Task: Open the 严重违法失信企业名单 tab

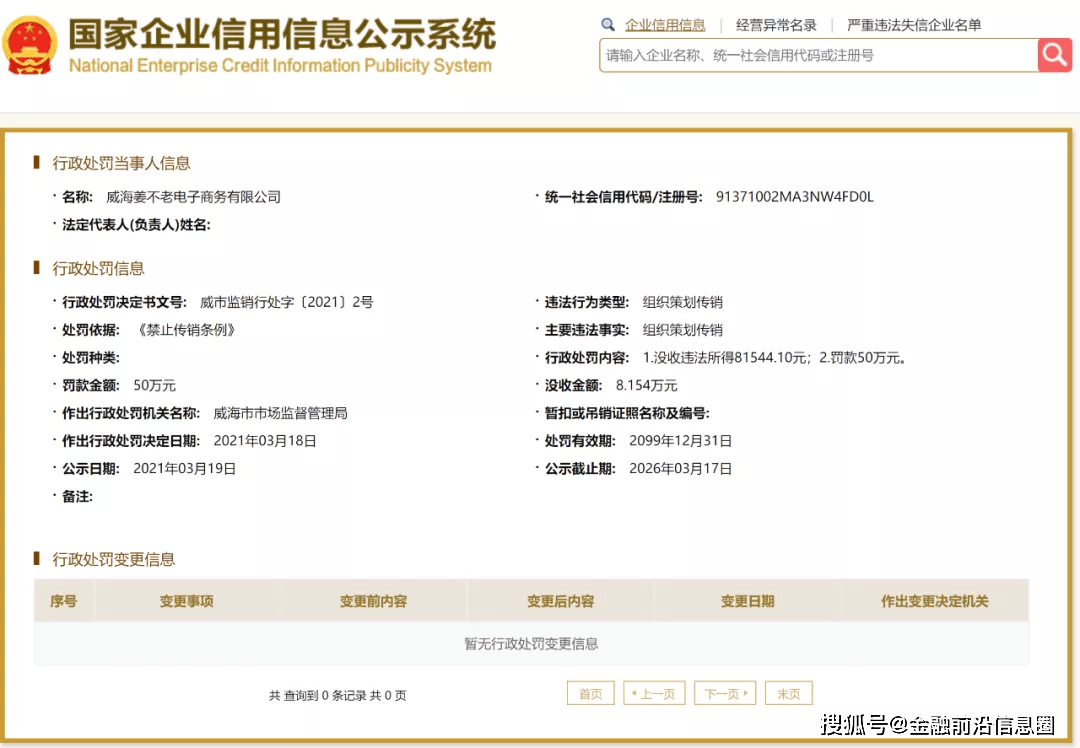Action: [x=914, y=25]
